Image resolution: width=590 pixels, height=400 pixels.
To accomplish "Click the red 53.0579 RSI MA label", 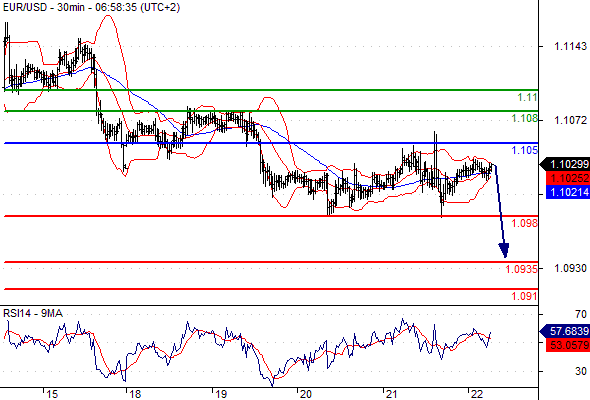I will pyautogui.click(x=567, y=345).
